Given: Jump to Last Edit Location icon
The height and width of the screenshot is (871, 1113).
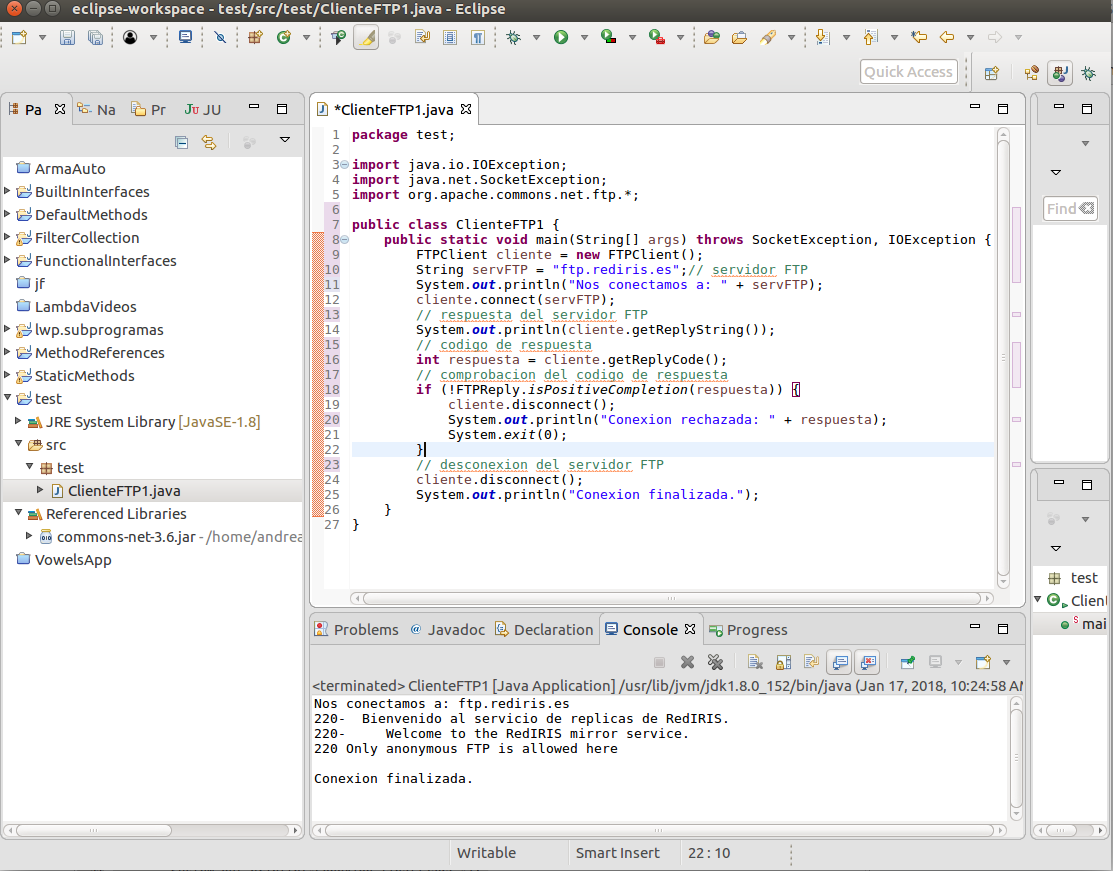Looking at the screenshot, I should pyautogui.click(x=919, y=37).
